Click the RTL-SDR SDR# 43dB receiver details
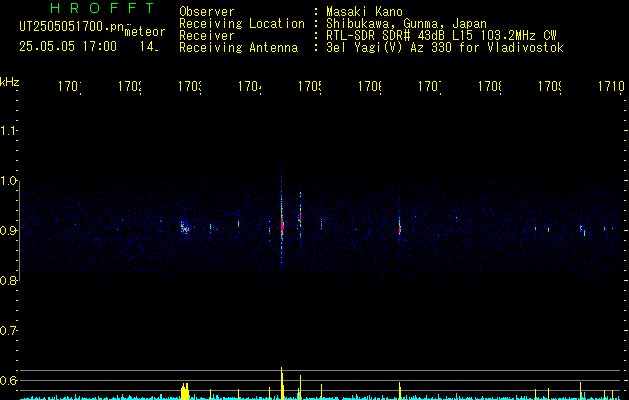The width and height of the screenshot is (629, 400). (x=441, y=36)
